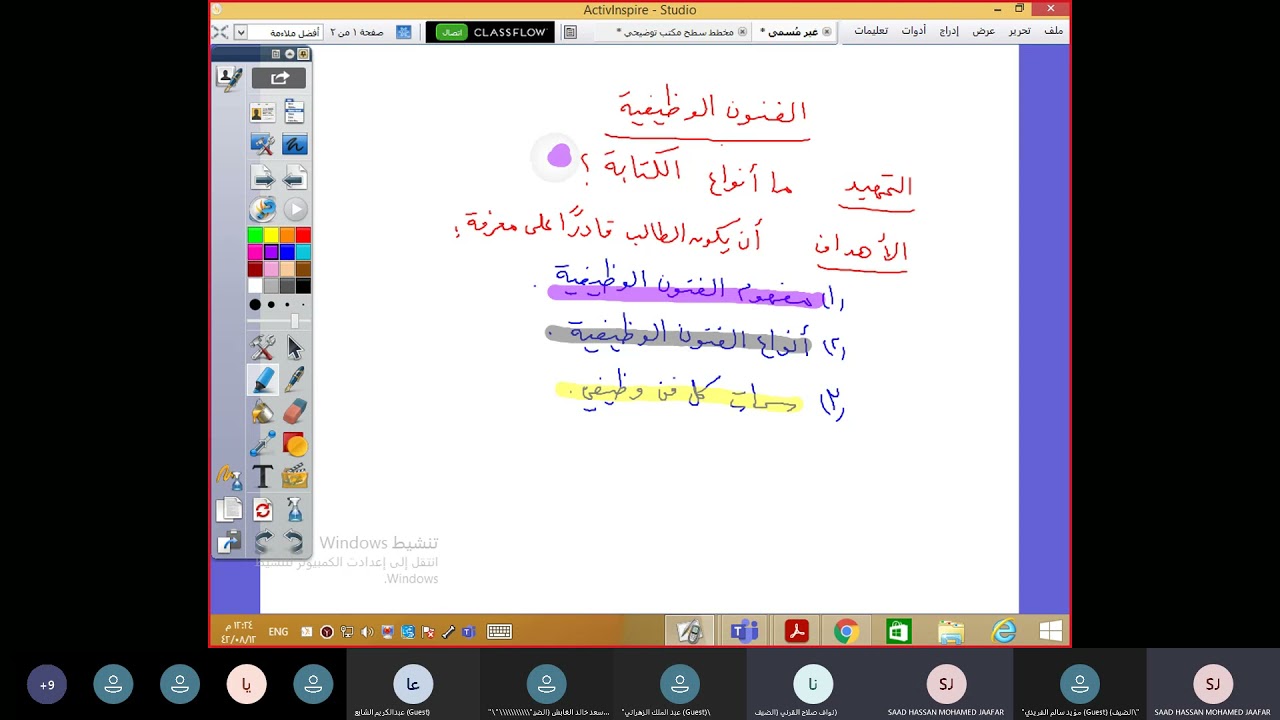
Task: Click the ClassFlow اتصال connect button
Action: tap(452, 32)
